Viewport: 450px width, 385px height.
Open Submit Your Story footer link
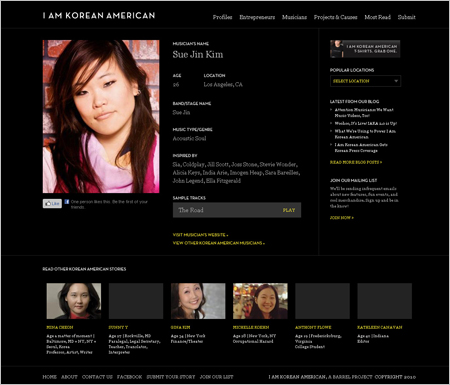[x=171, y=377]
